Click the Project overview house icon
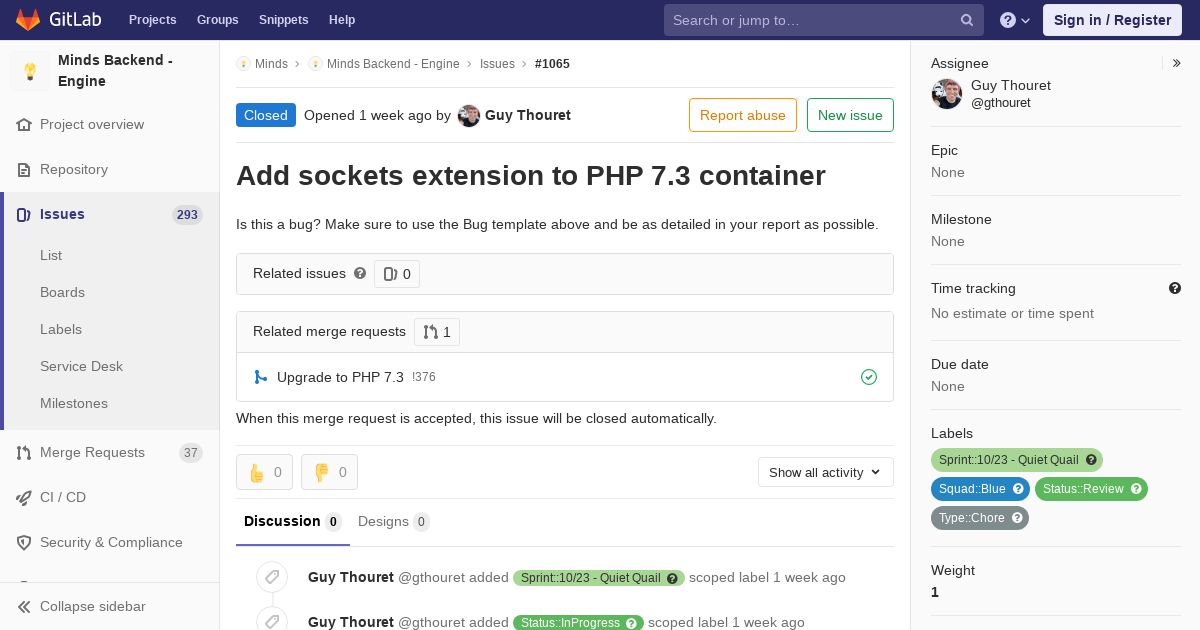Image resolution: width=1200 pixels, height=630 pixels. click(x=24, y=125)
